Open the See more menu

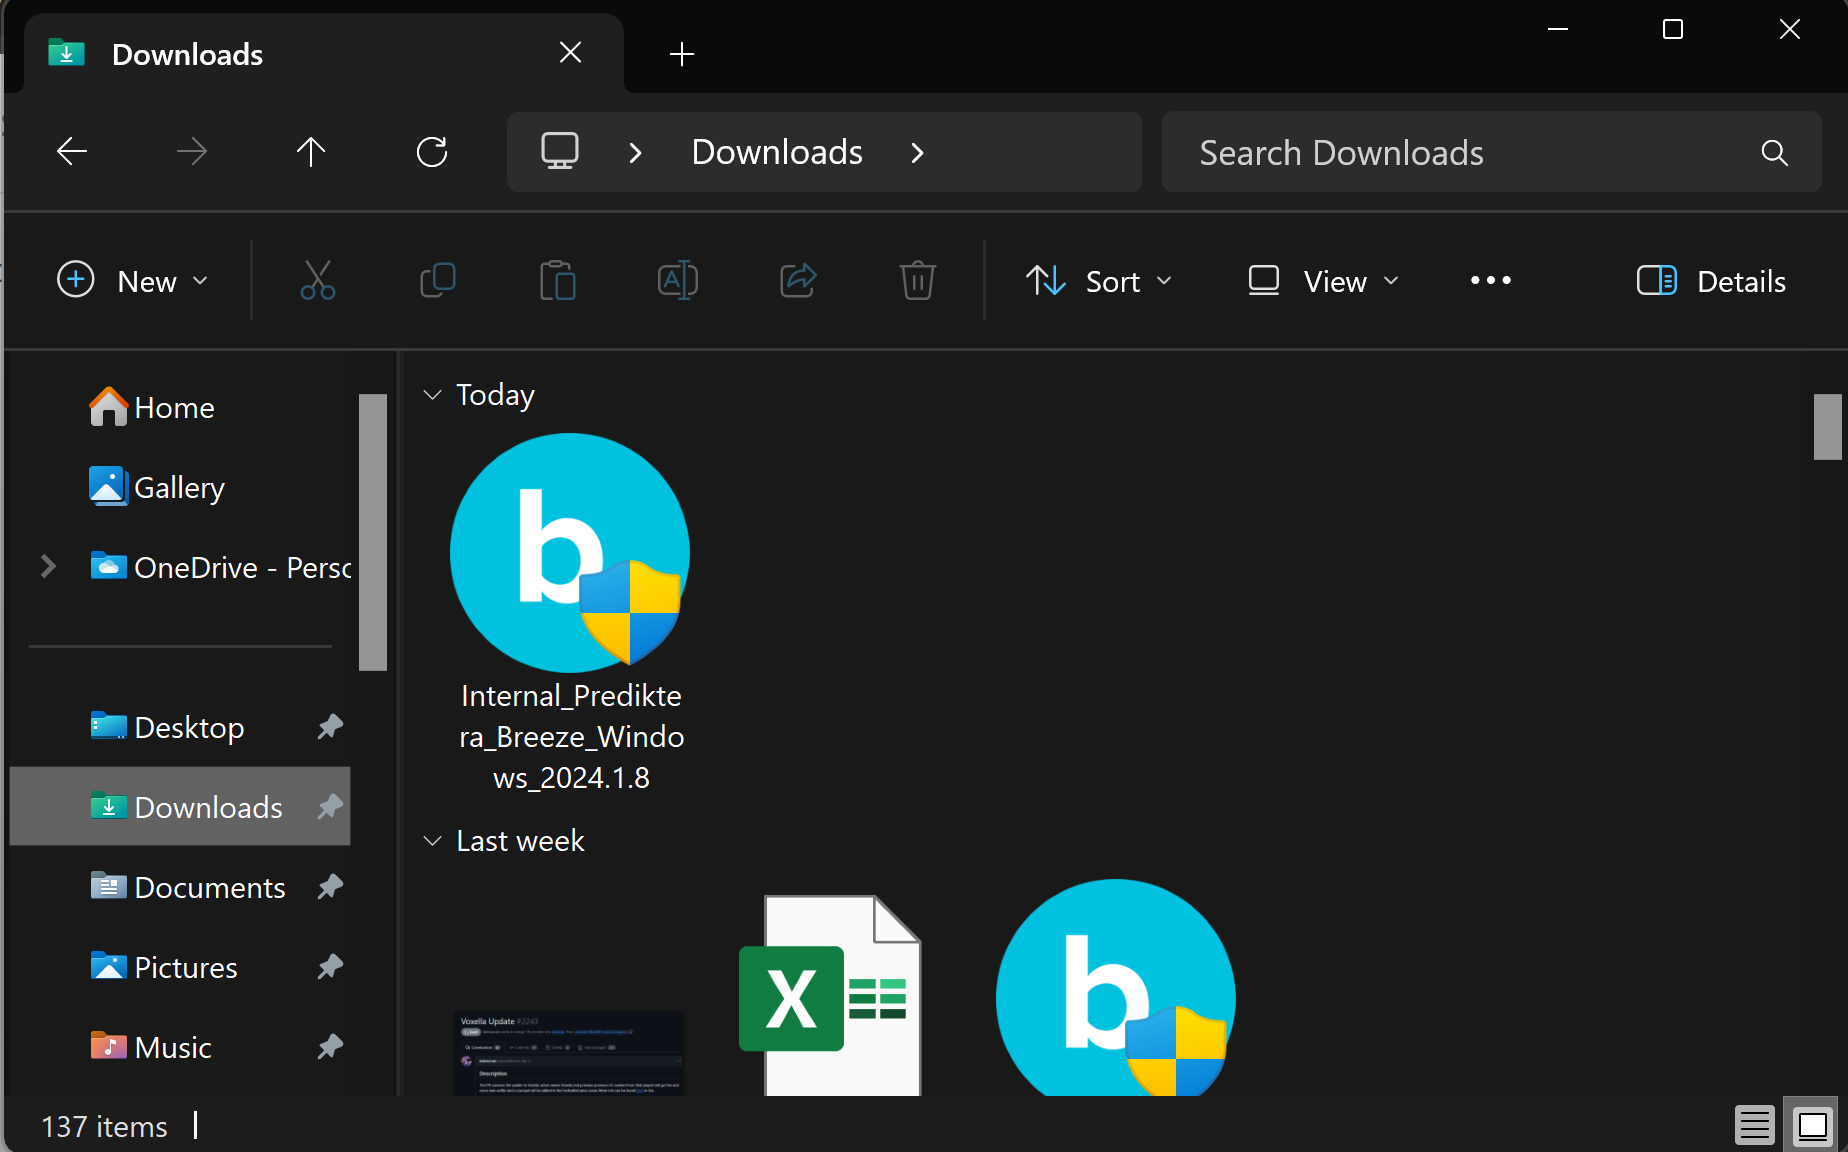pyautogui.click(x=1490, y=281)
